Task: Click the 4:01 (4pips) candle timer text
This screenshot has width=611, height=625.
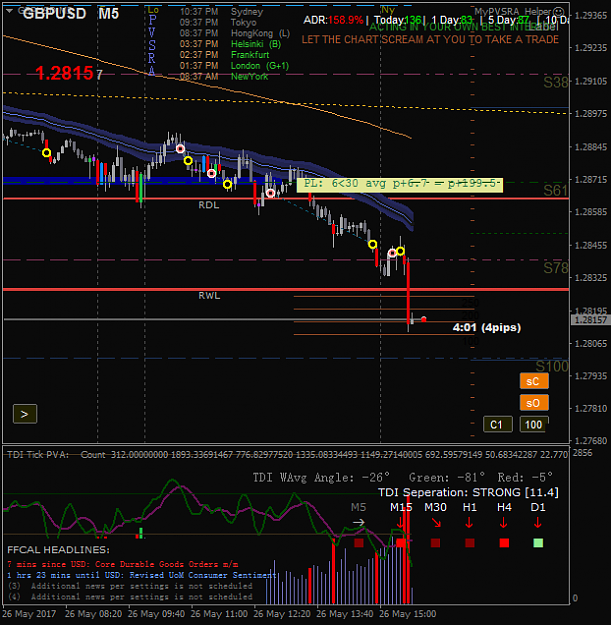Action: pos(487,328)
